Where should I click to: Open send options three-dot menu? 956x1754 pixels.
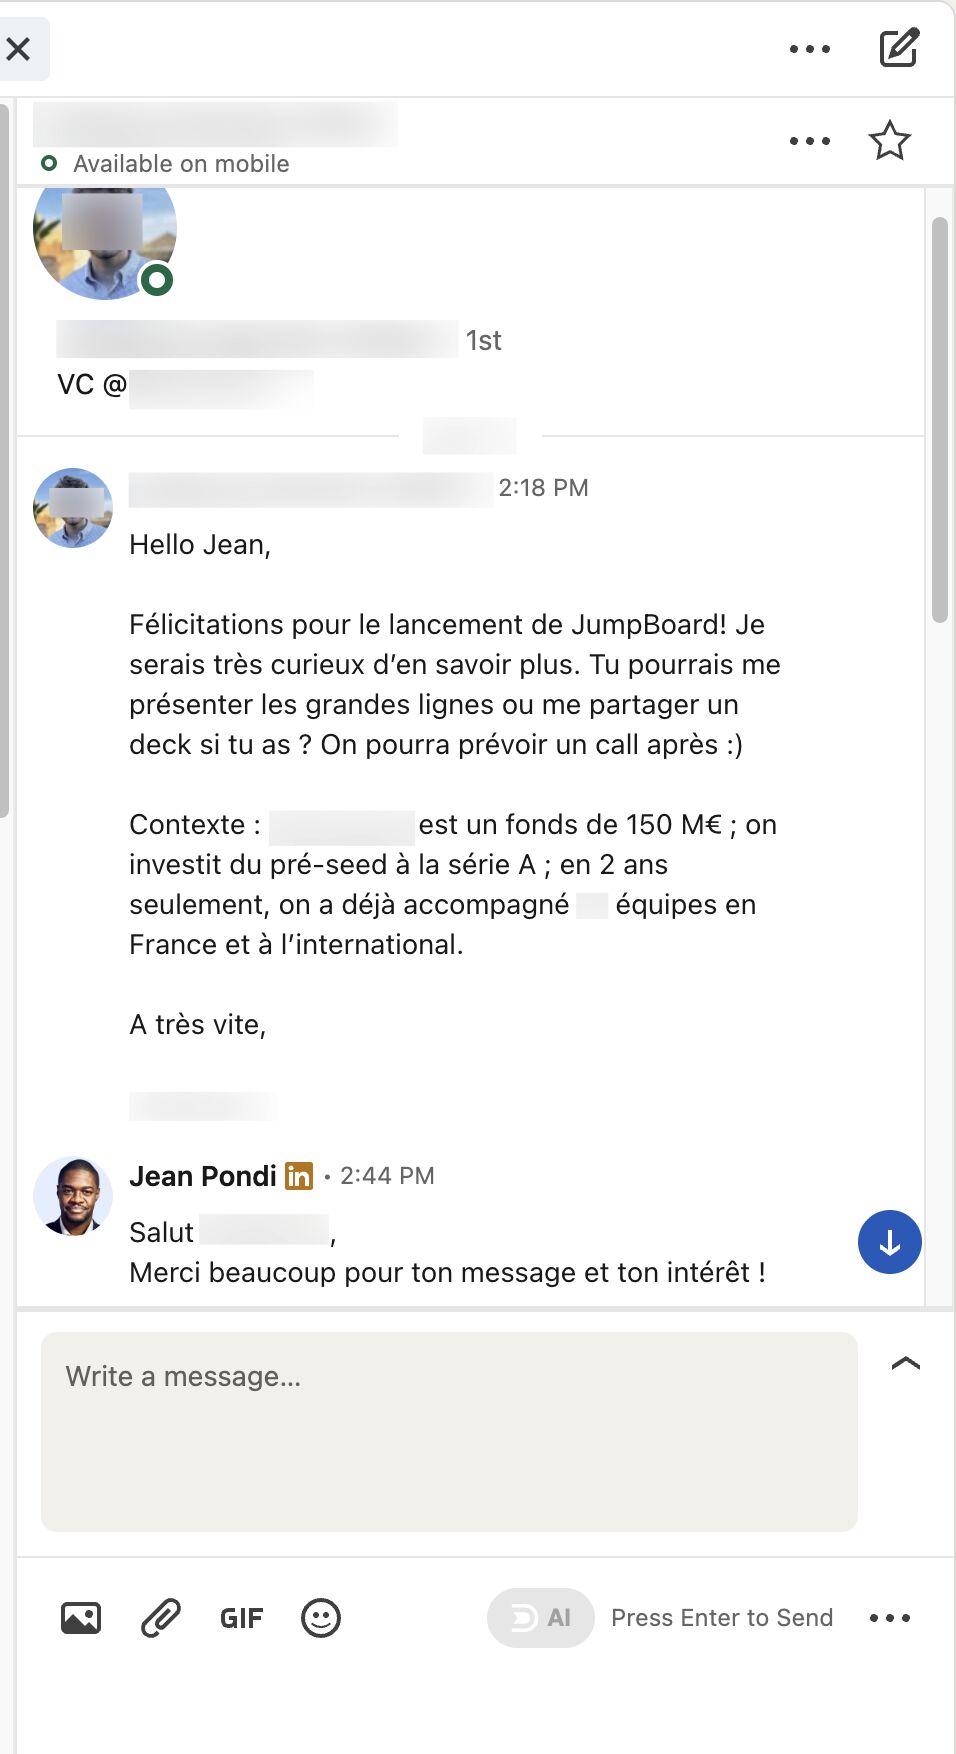point(889,1617)
